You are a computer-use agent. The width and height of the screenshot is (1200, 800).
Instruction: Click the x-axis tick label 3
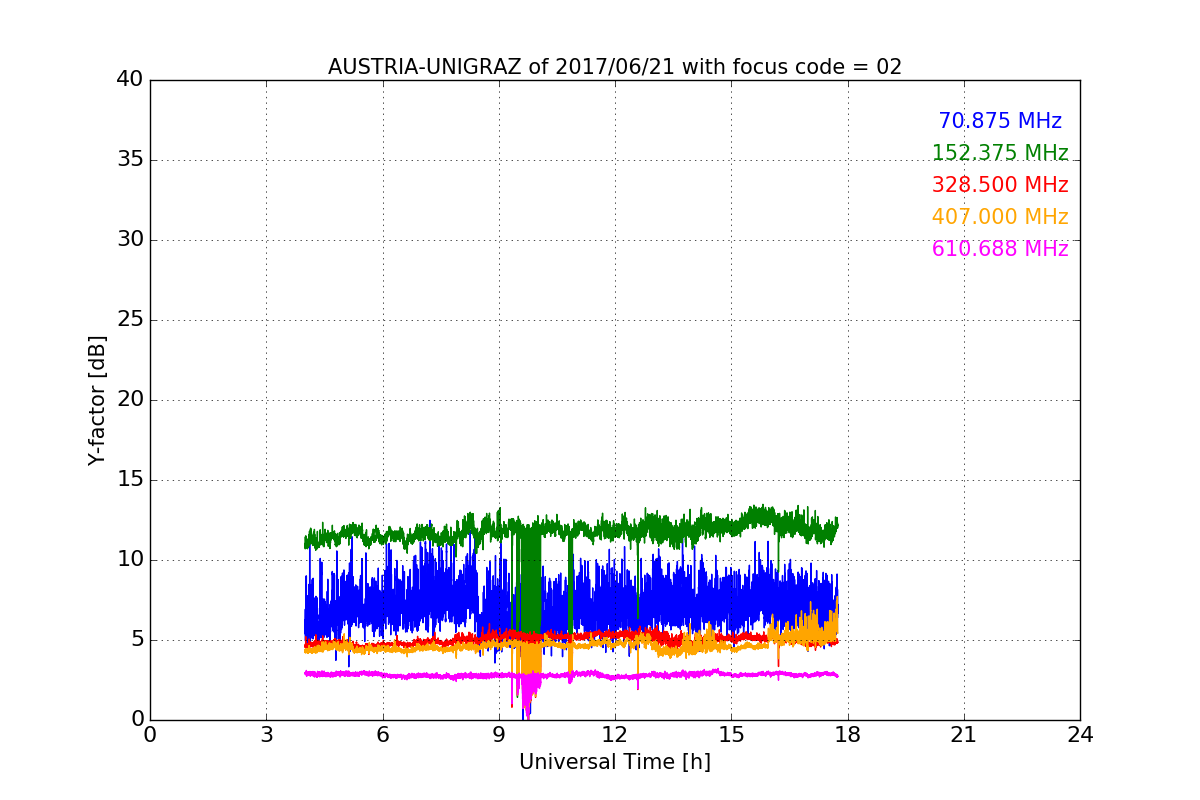coord(266,735)
